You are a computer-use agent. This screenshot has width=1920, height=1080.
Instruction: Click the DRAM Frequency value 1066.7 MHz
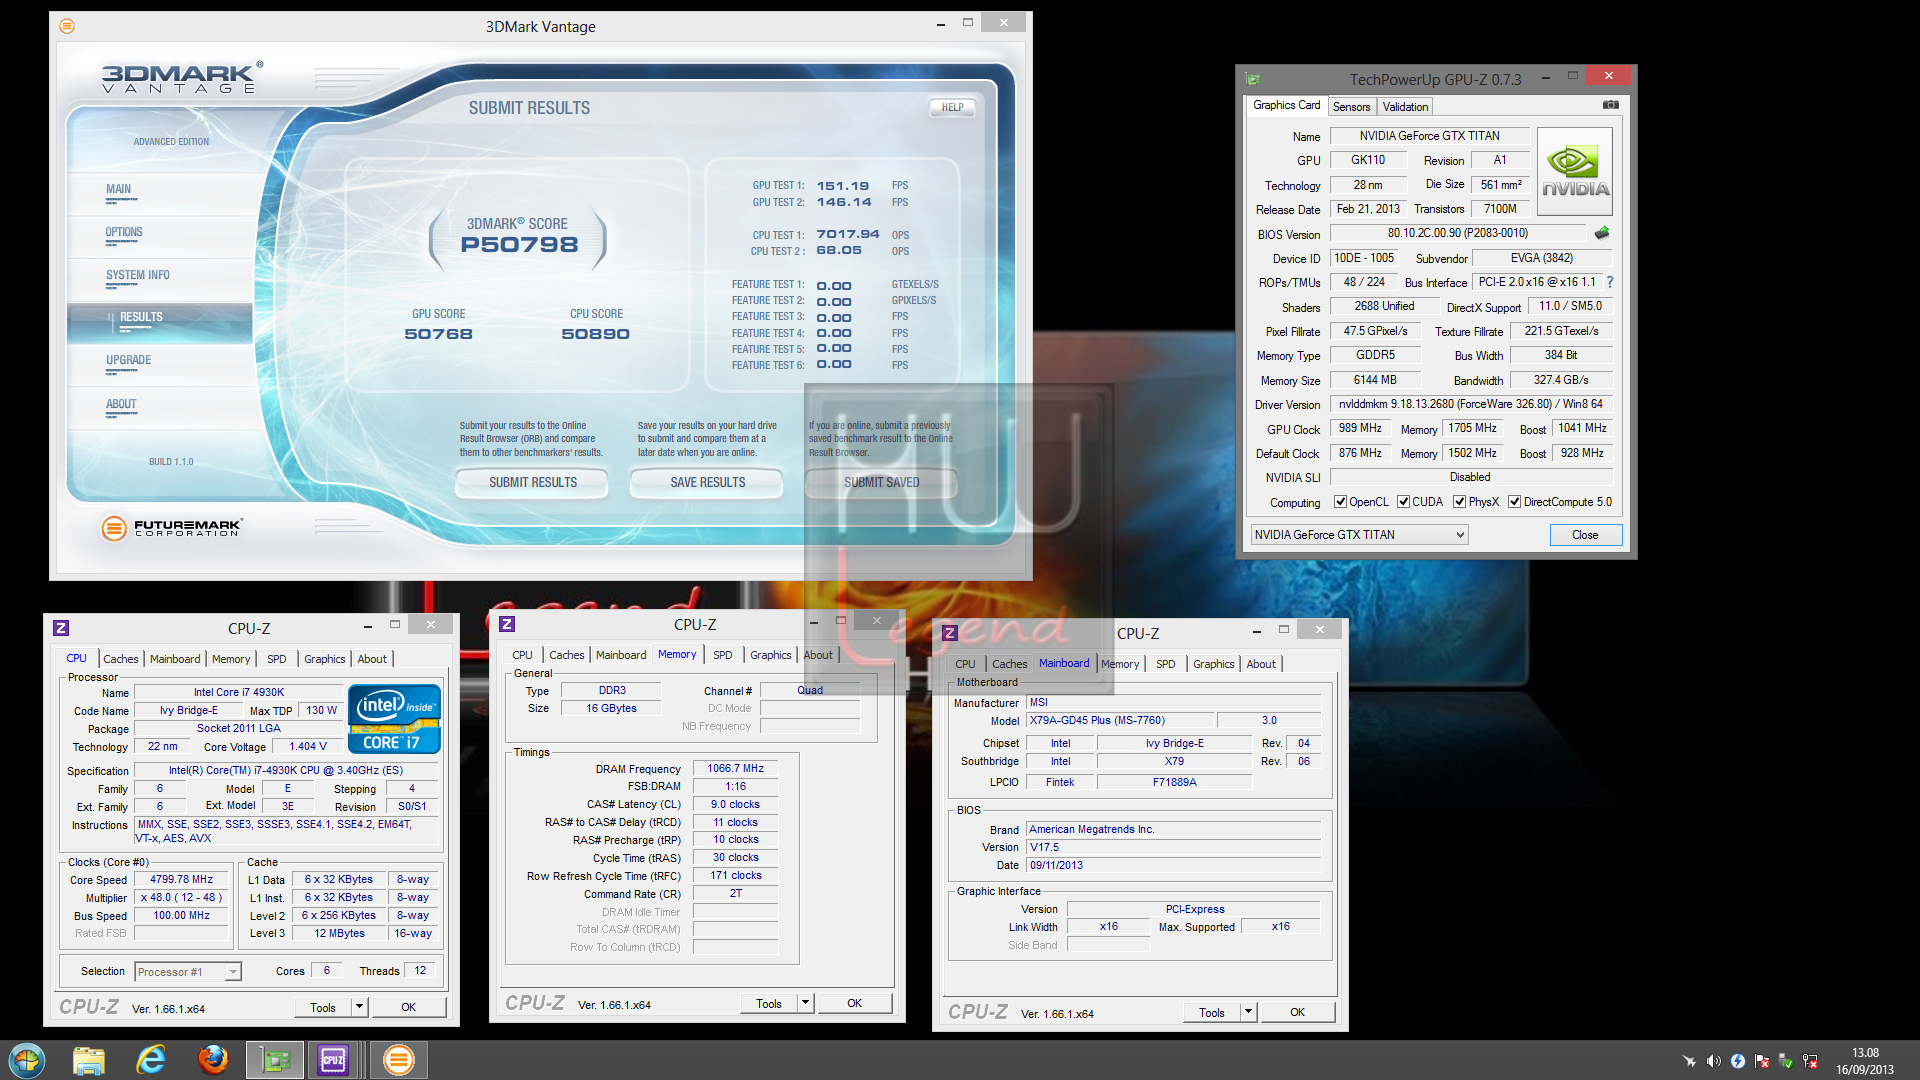[735, 769]
